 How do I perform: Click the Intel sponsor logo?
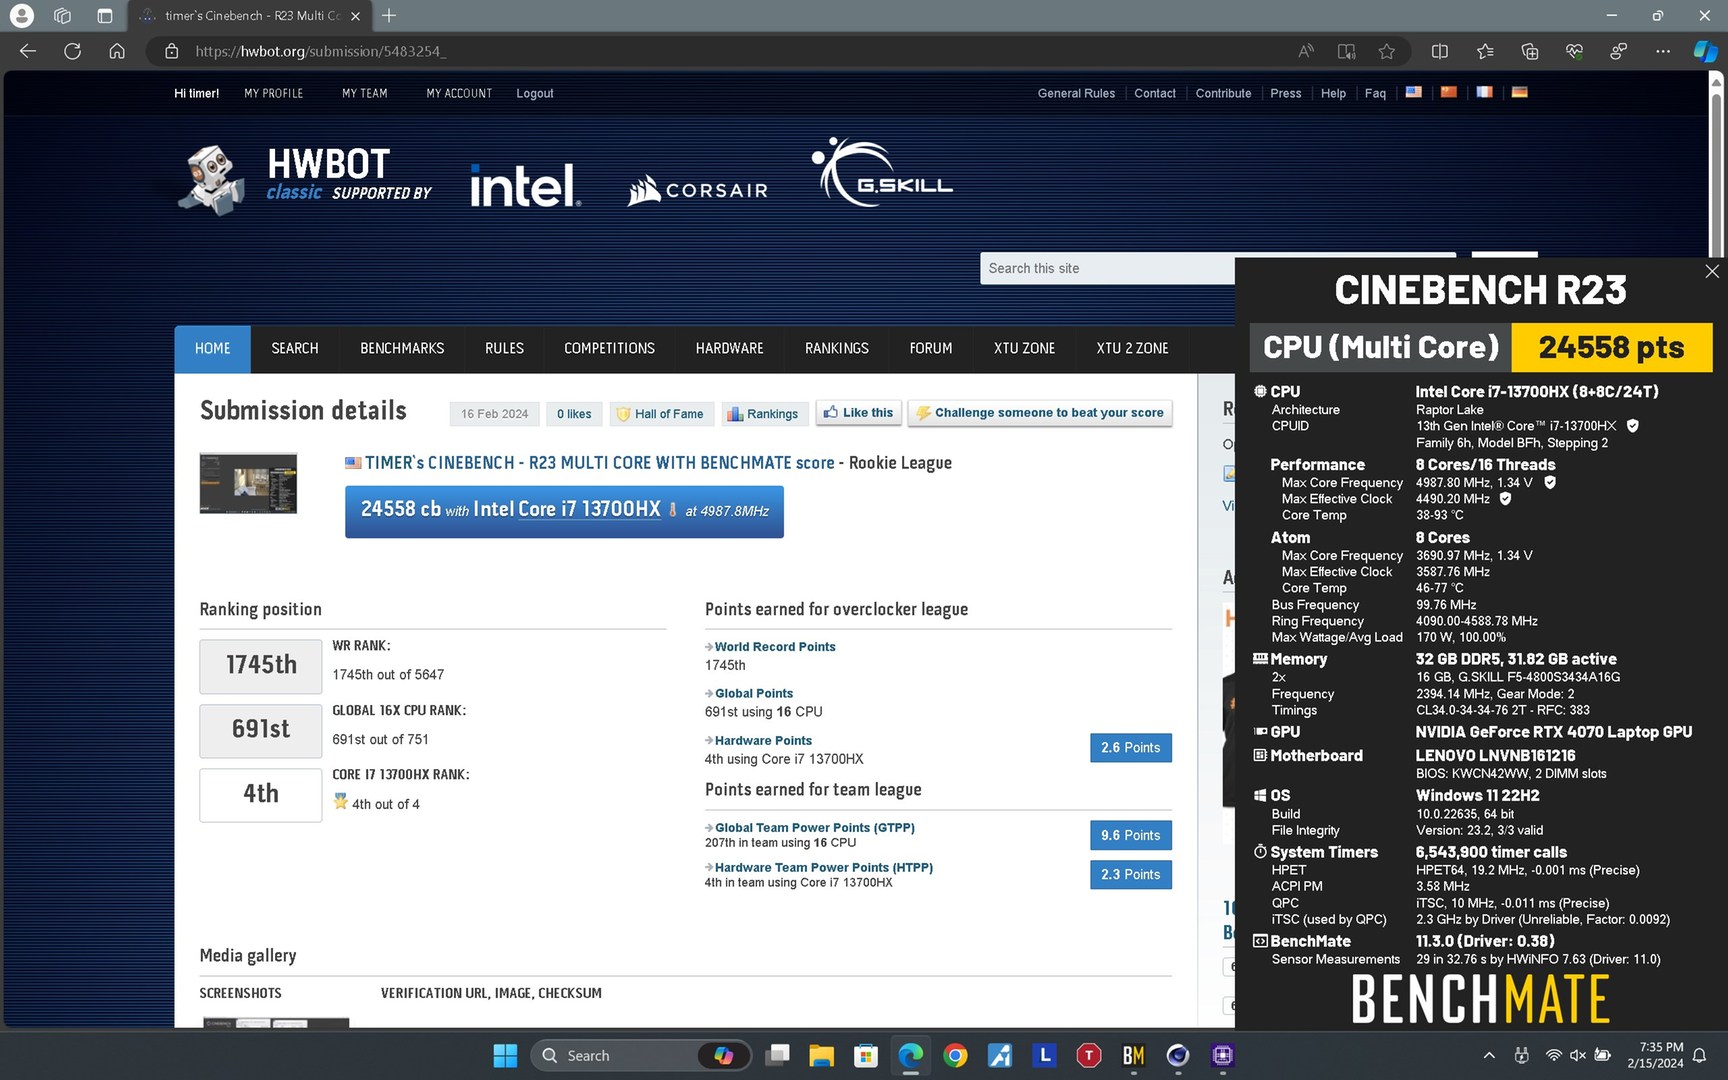525,186
